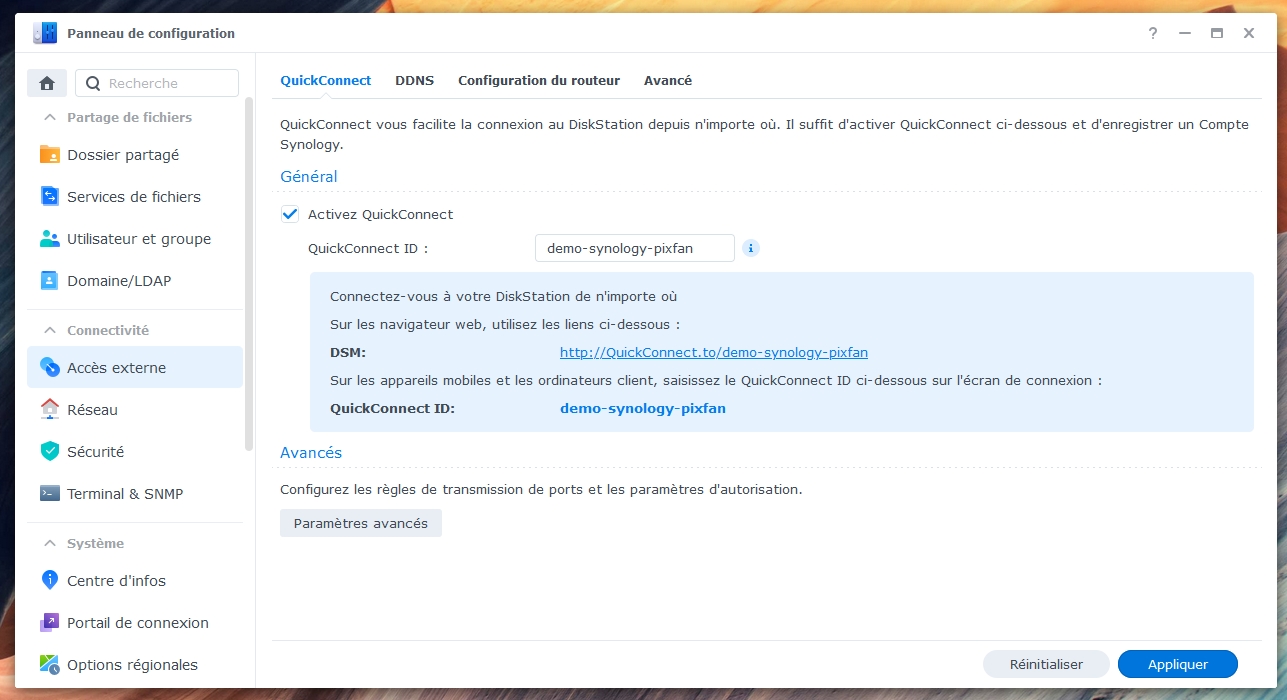Open the Dossier partagé folder icon
The image size is (1287, 700).
click(50, 155)
